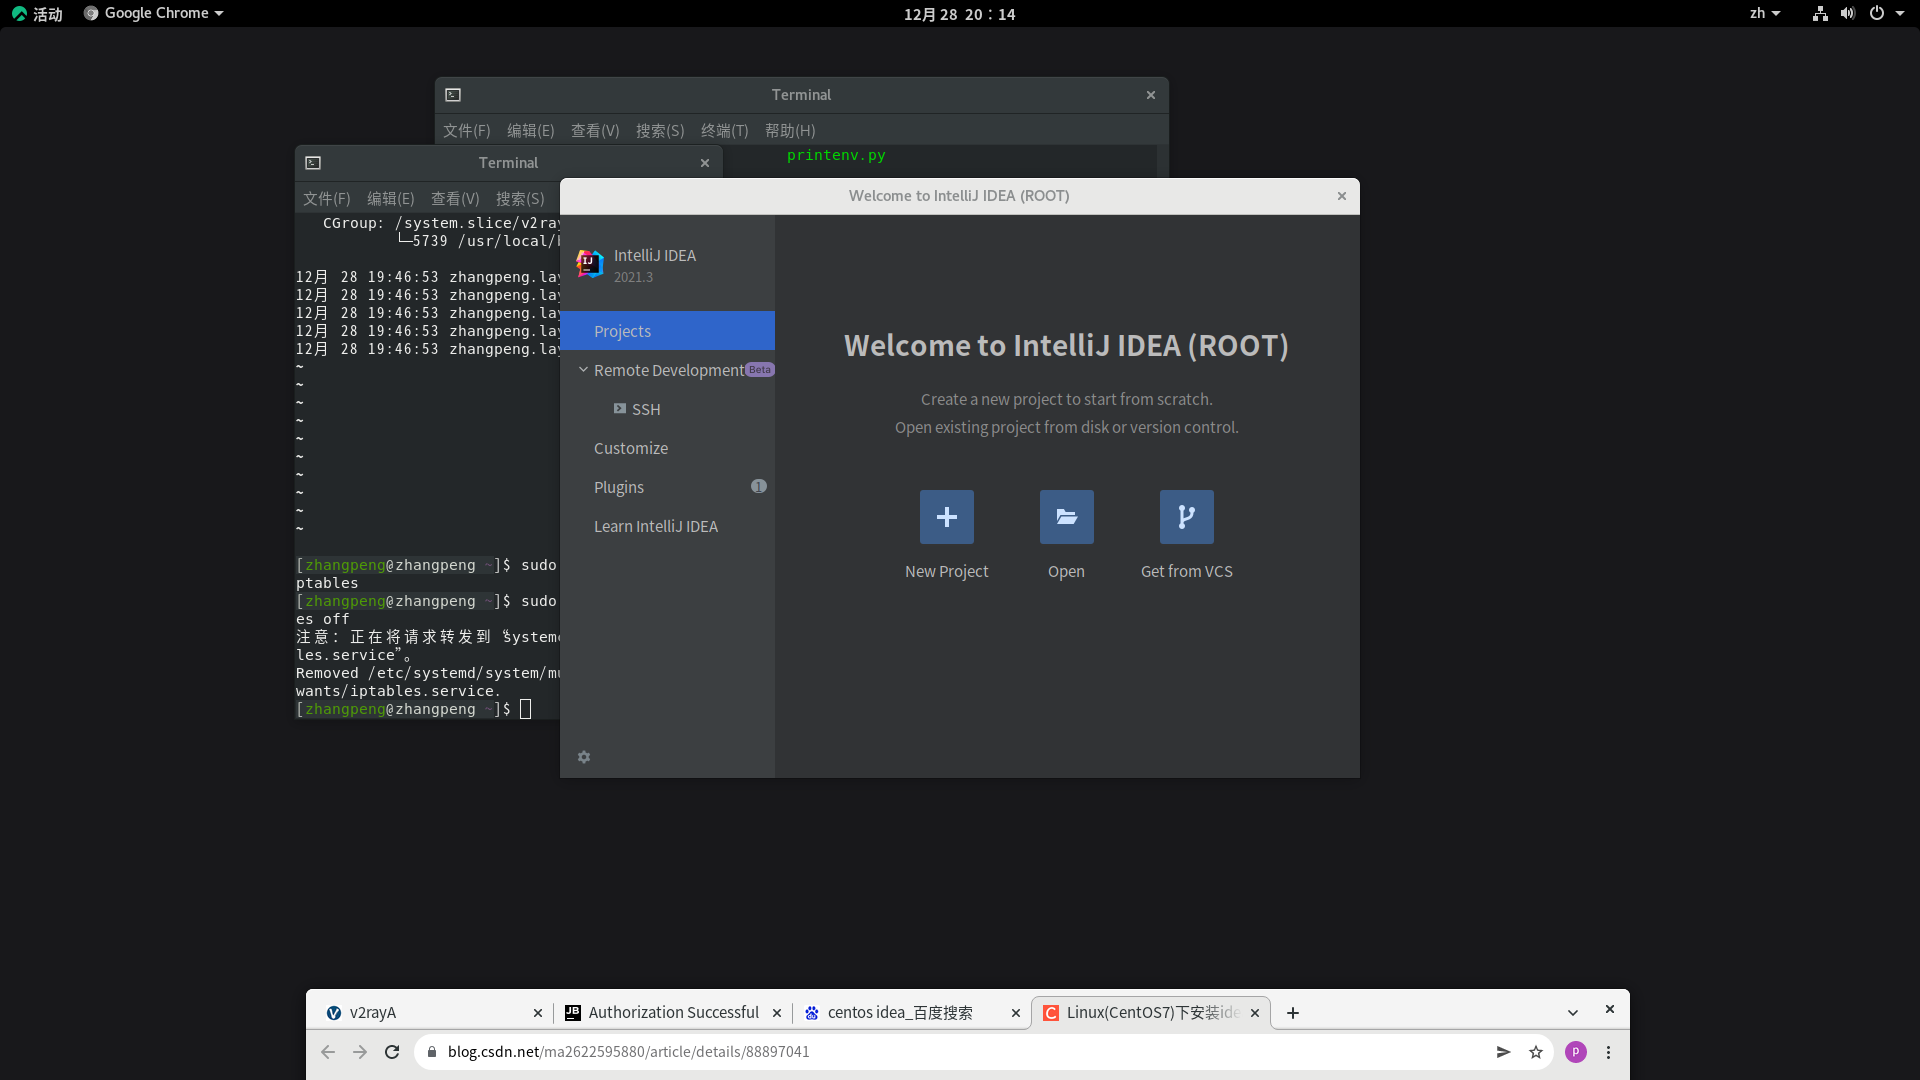Click the Get from VCS icon
This screenshot has height=1080, width=1920.
pyautogui.click(x=1185, y=516)
